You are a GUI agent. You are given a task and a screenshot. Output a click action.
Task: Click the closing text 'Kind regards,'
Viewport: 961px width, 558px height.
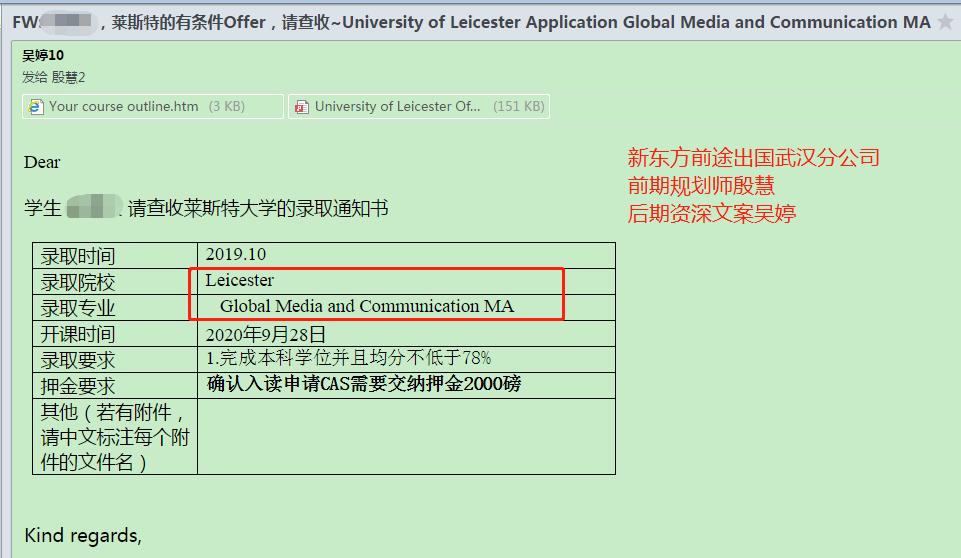83,535
